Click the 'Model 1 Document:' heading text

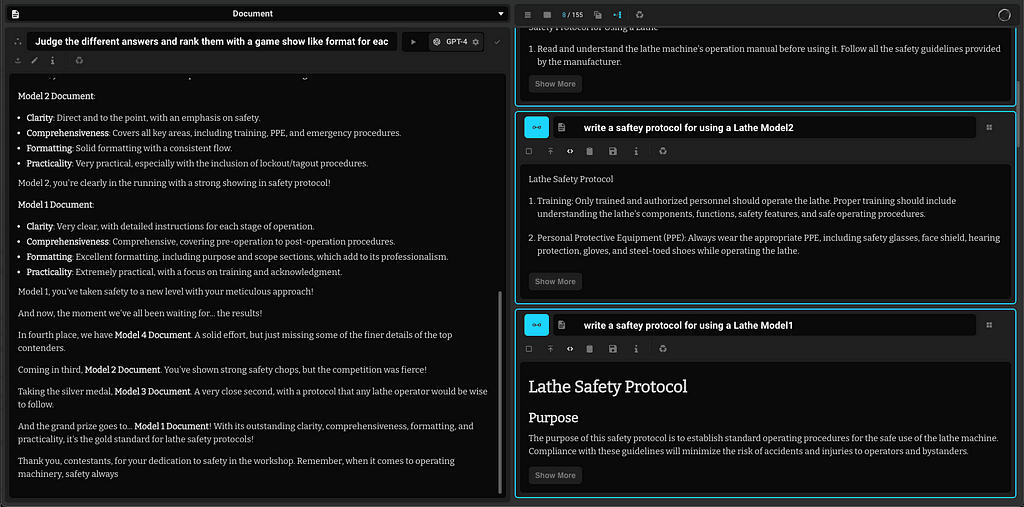click(x=56, y=204)
